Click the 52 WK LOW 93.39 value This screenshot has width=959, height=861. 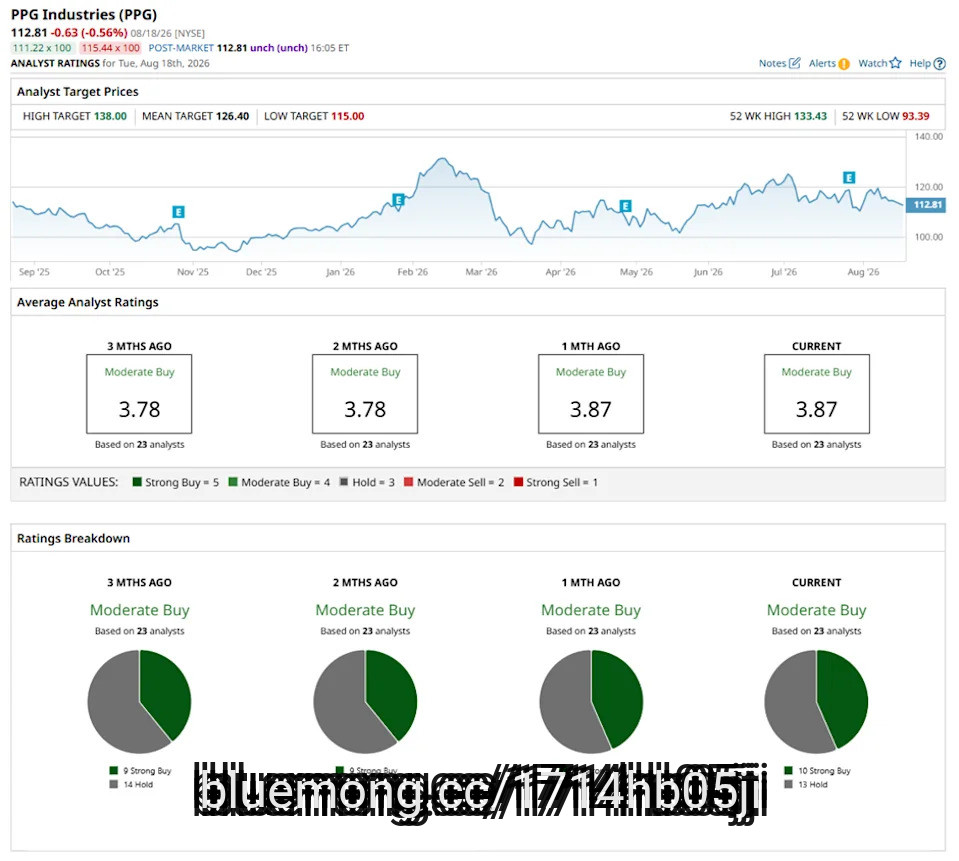tap(916, 116)
